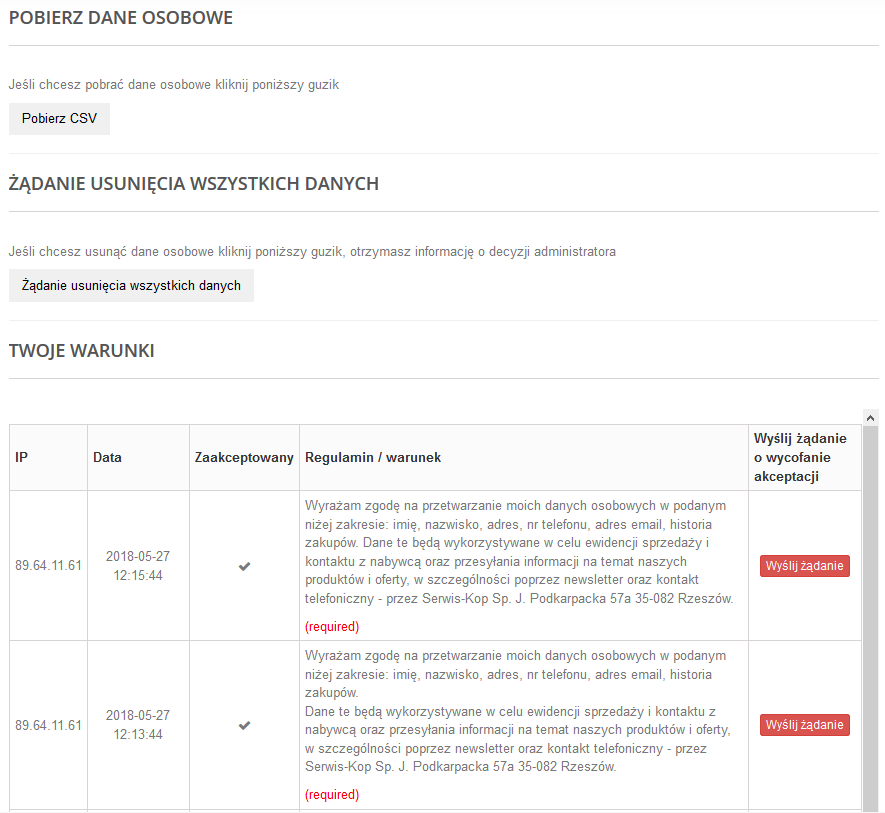Click the table's vertical scrollbar track

(x=870, y=619)
